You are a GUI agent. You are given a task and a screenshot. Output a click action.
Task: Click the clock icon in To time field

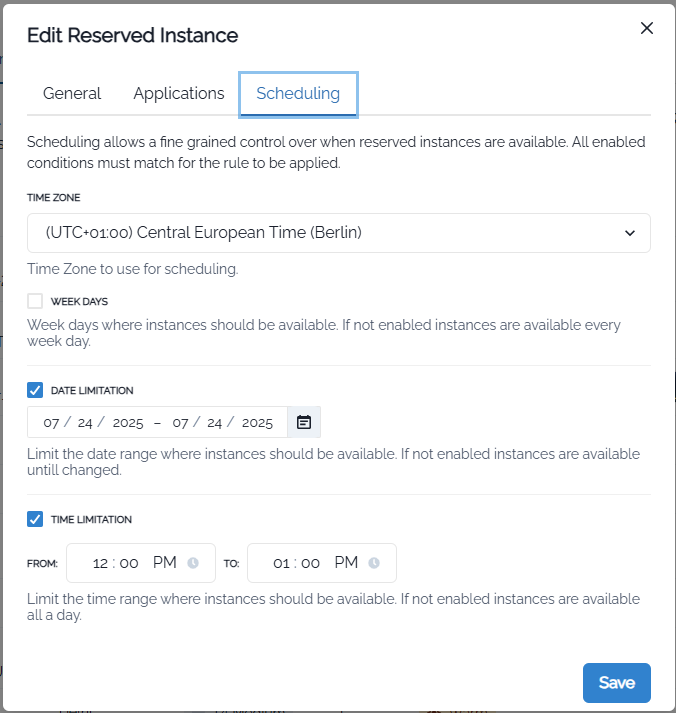pyautogui.click(x=374, y=563)
